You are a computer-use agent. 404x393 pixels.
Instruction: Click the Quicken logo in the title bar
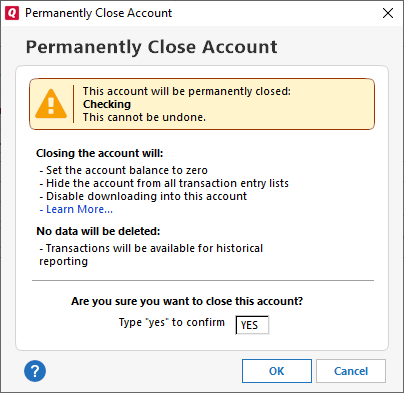pyautogui.click(x=12, y=13)
